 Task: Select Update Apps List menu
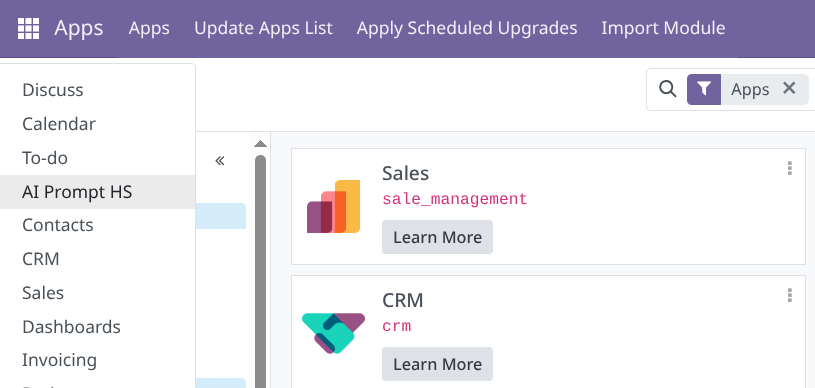263,28
